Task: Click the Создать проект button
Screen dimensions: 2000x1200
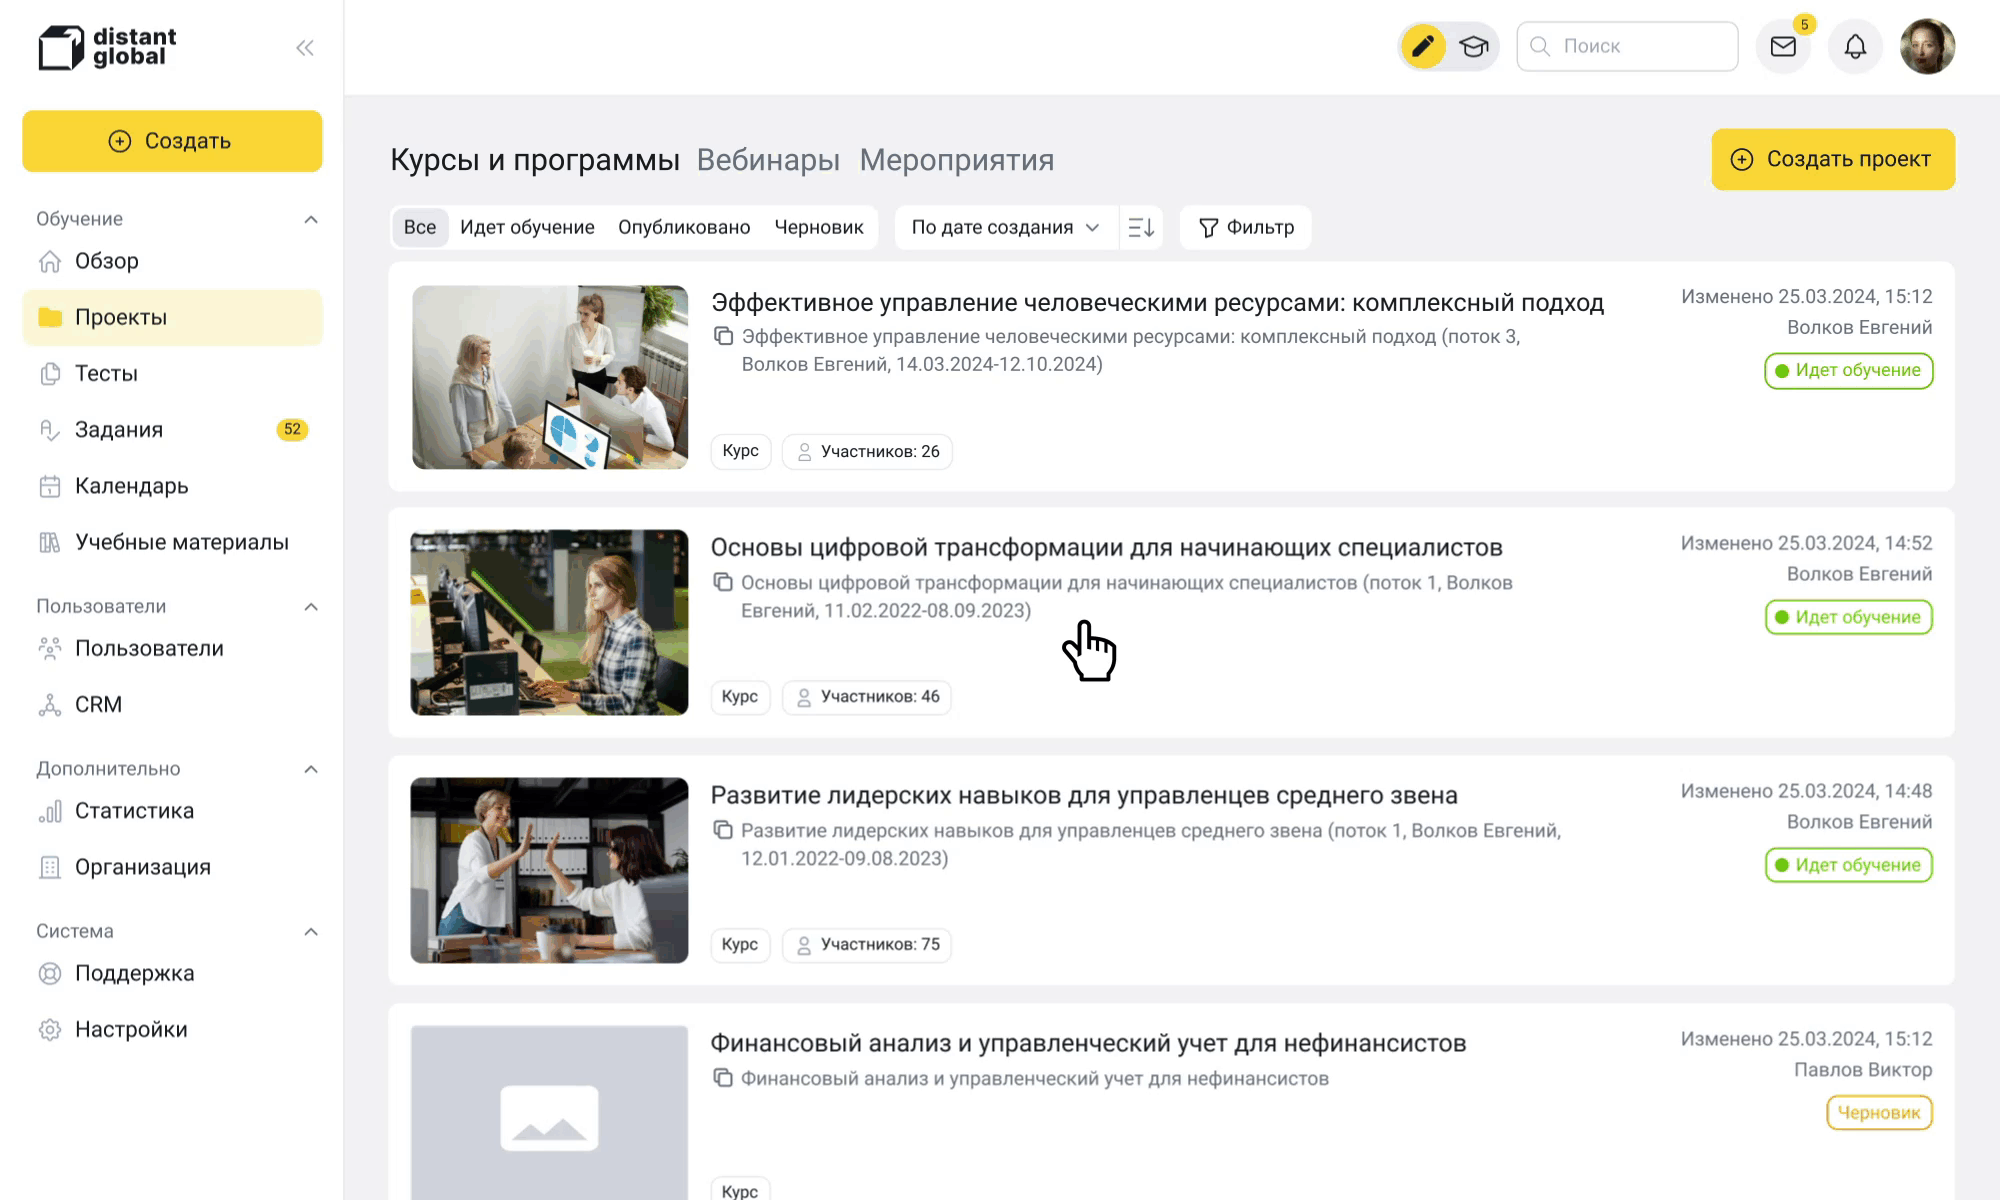Action: (1832, 160)
